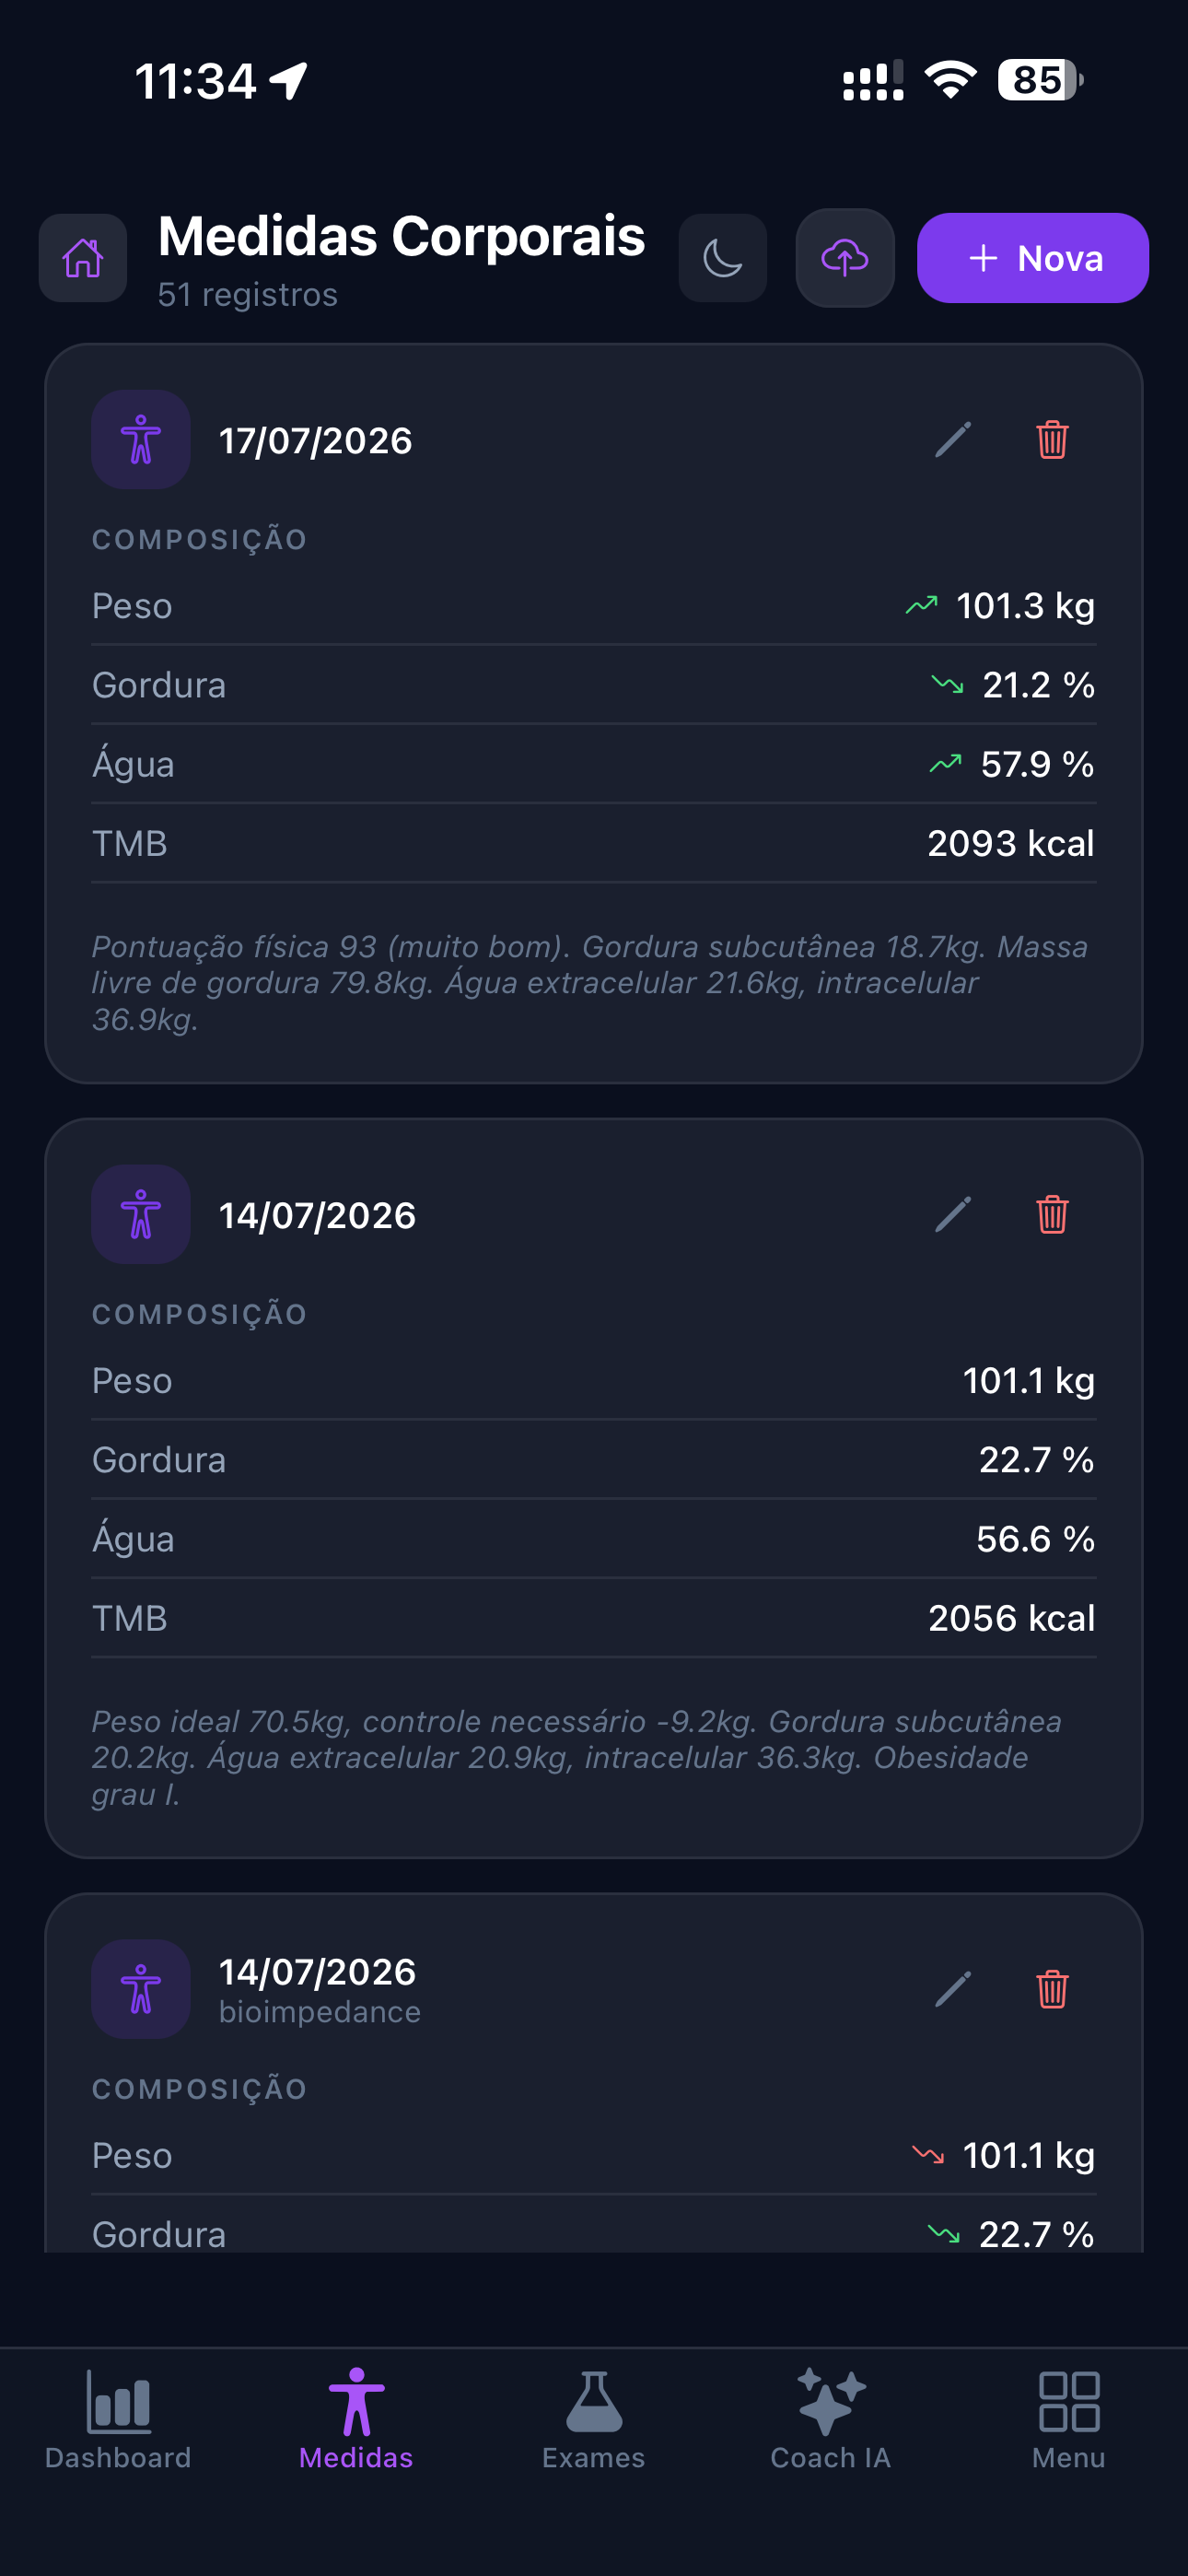1188x2576 pixels.
Task: Toggle dark mode with the moon icon
Action: click(x=722, y=258)
